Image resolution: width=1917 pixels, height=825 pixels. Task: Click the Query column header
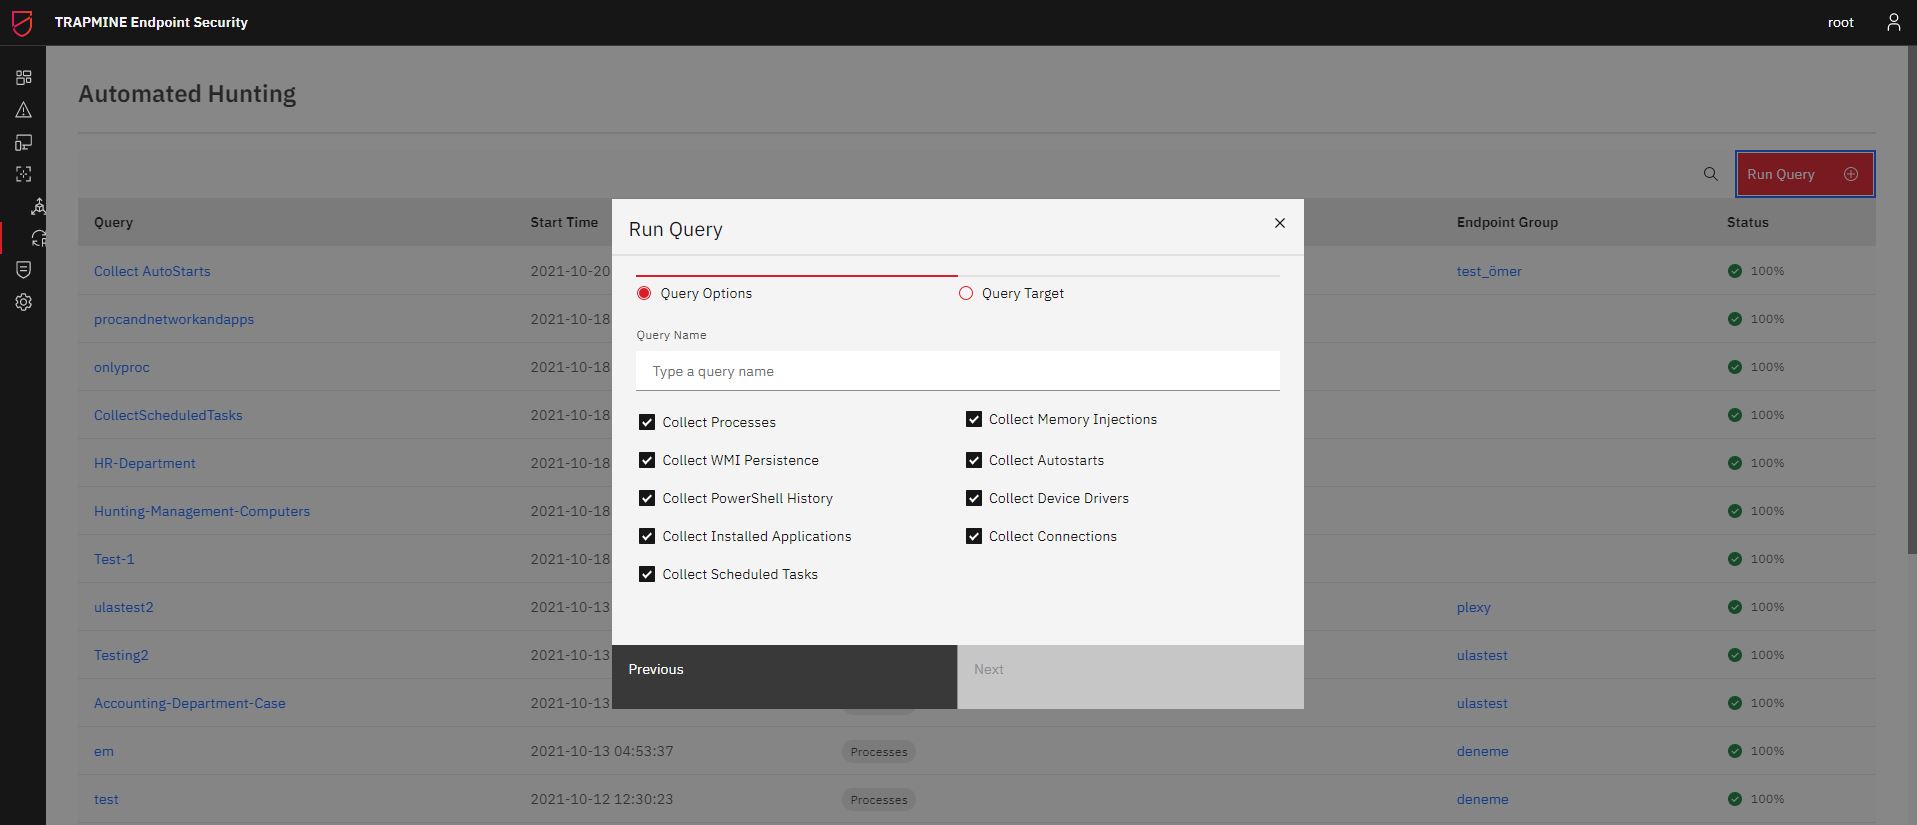click(x=113, y=222)
